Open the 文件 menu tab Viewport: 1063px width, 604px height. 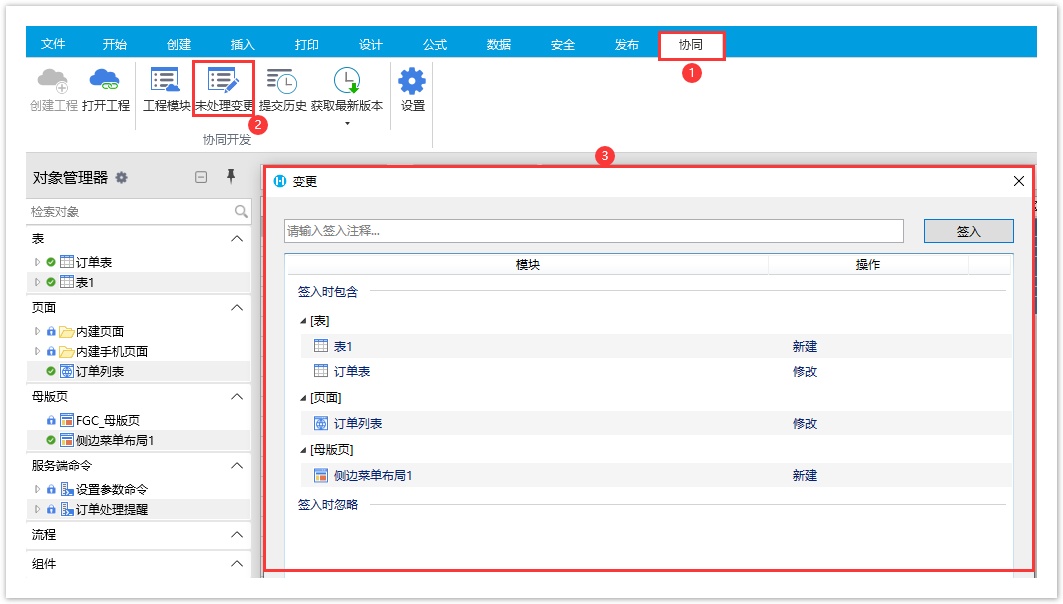point(53,45)
